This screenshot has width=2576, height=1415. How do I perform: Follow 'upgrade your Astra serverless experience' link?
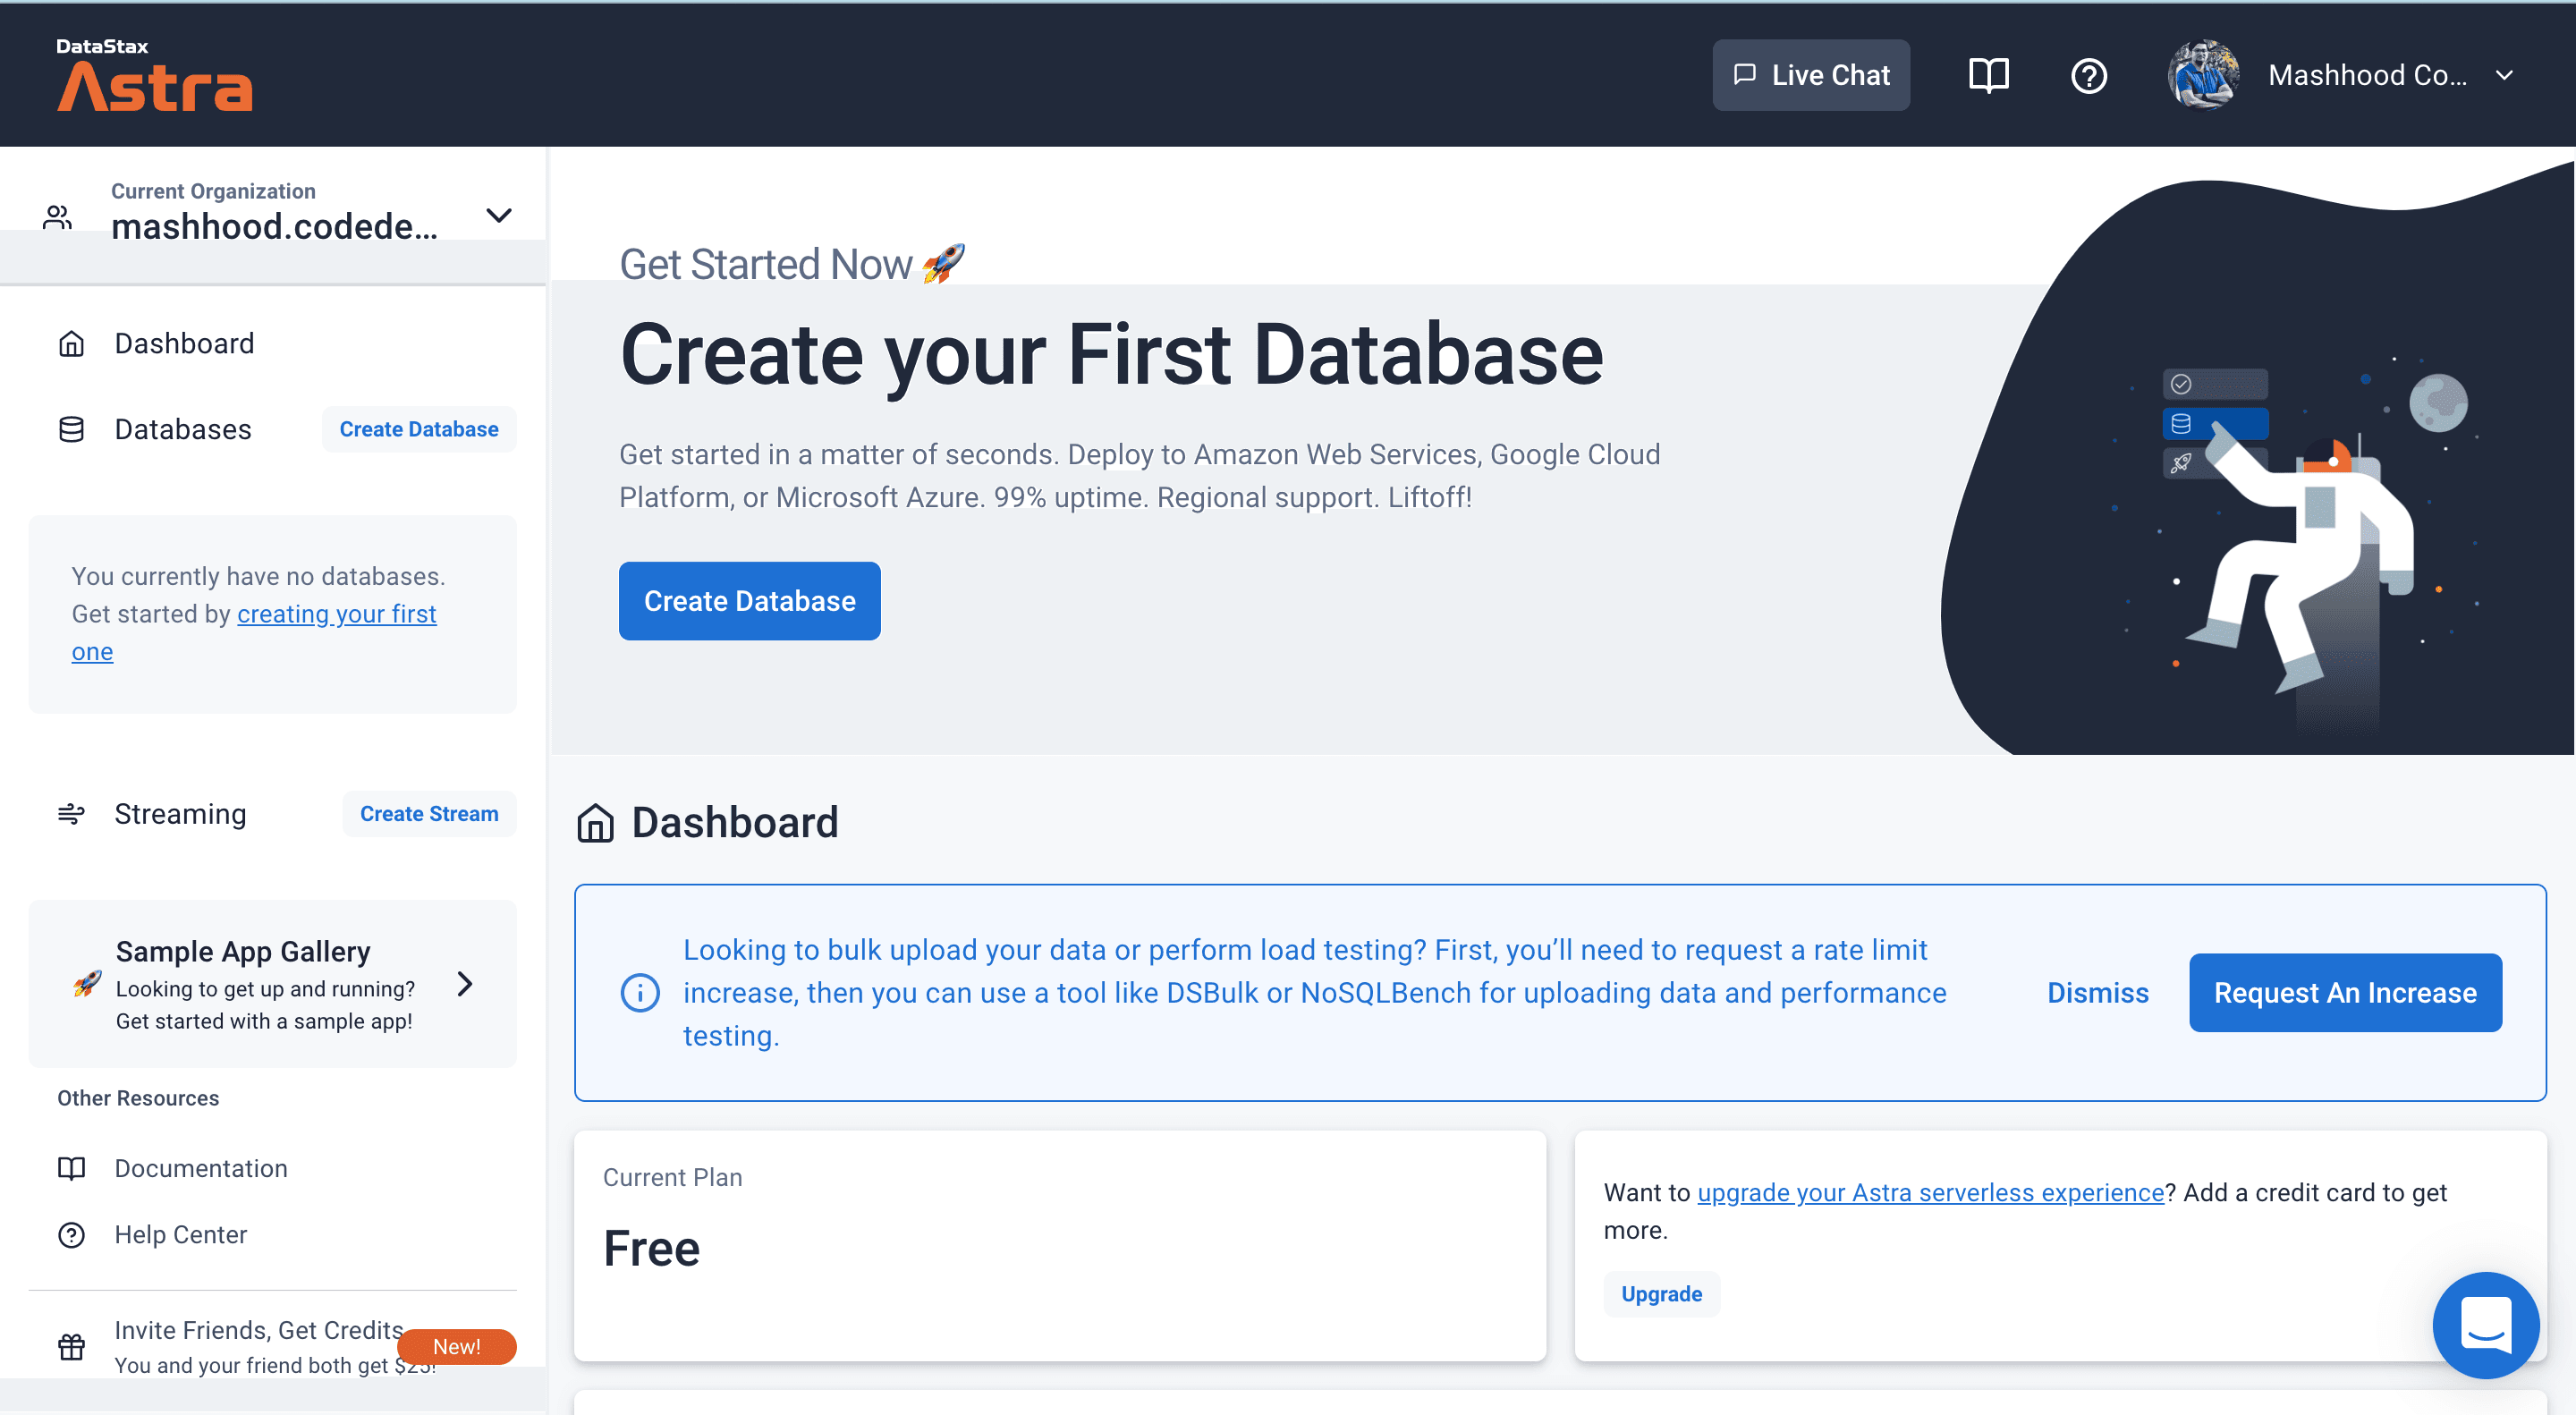[1930, 1192]
